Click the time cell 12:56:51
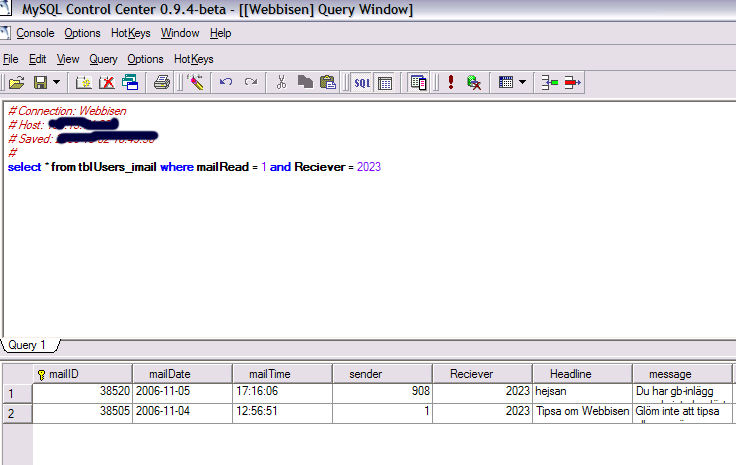Viewport: 736px width, 465px height. click(283, 413)
